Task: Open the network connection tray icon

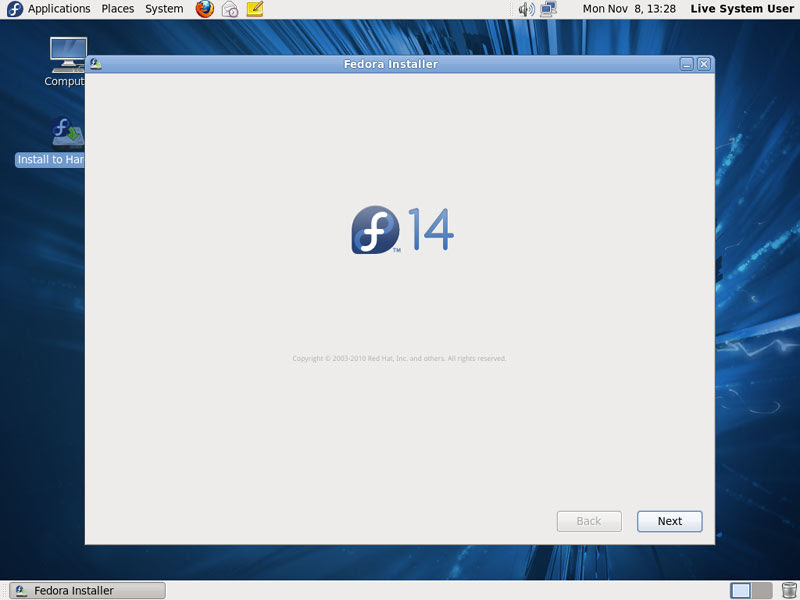Action: tap(548, 9)
